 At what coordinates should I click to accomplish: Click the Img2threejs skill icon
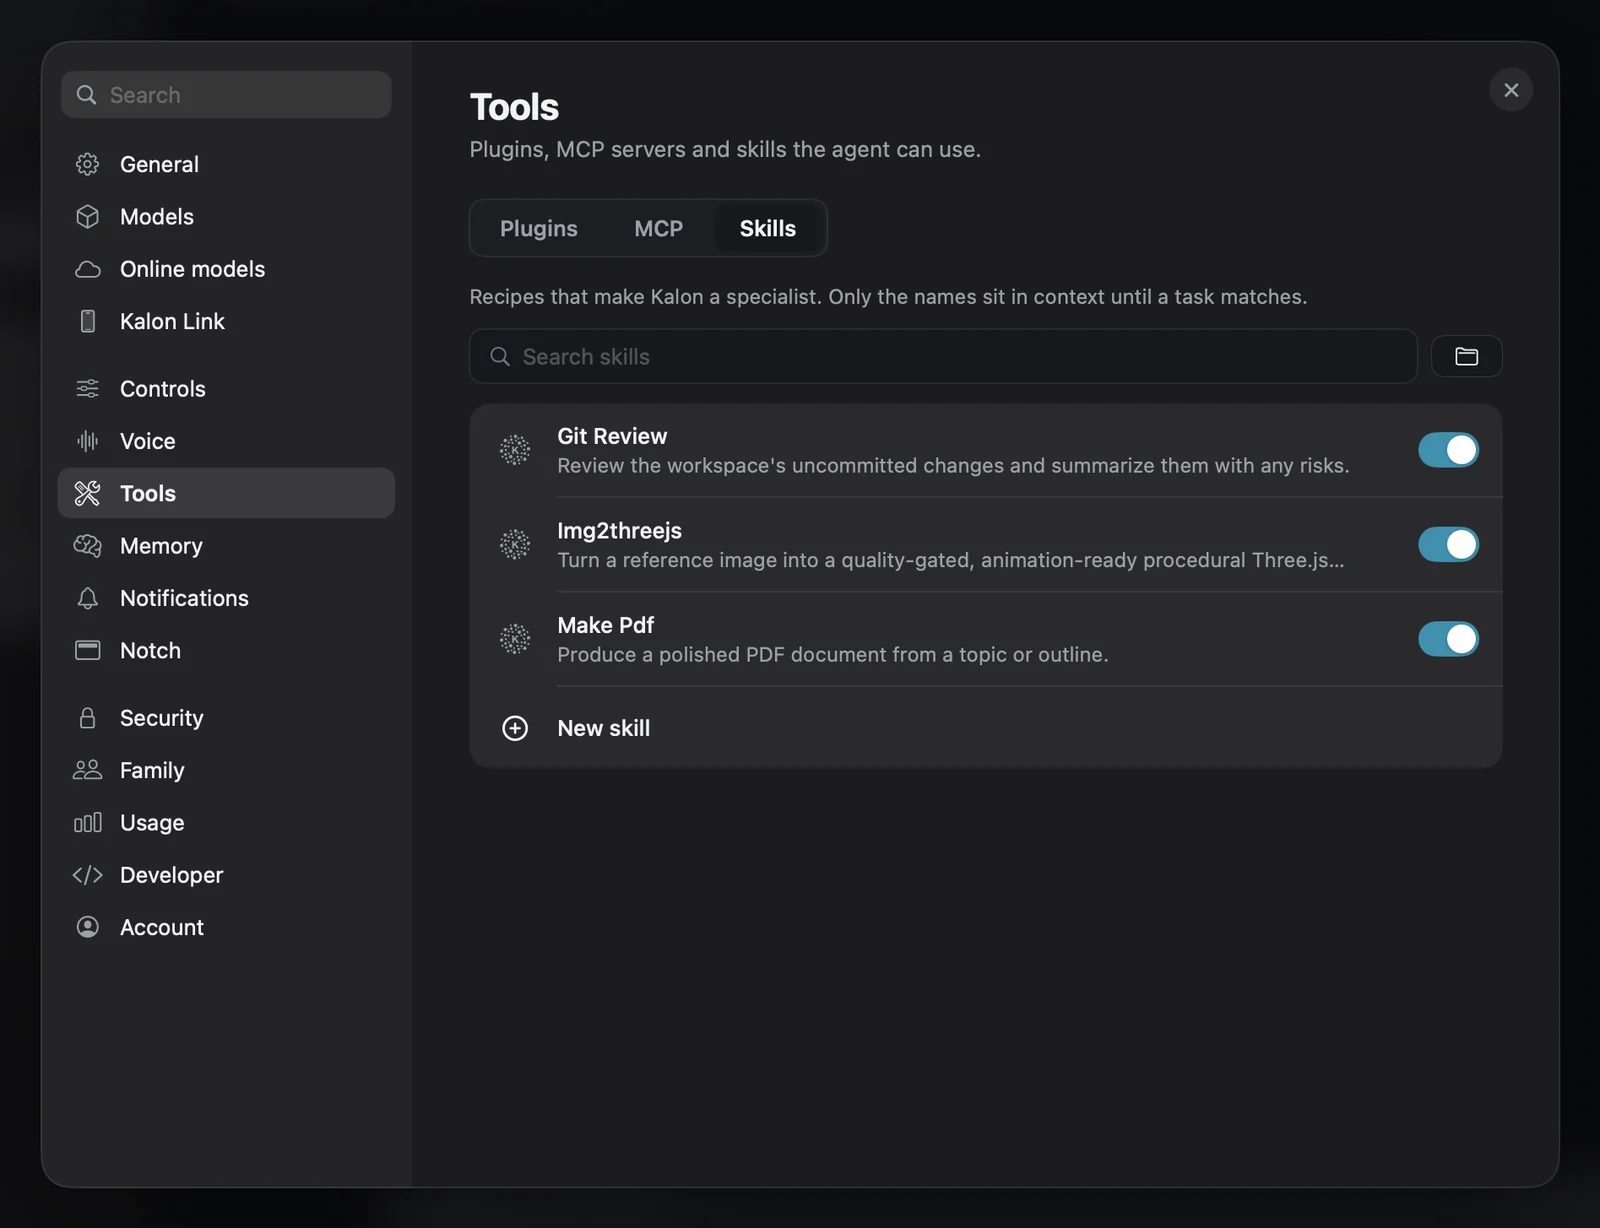(x=515, y=544)
